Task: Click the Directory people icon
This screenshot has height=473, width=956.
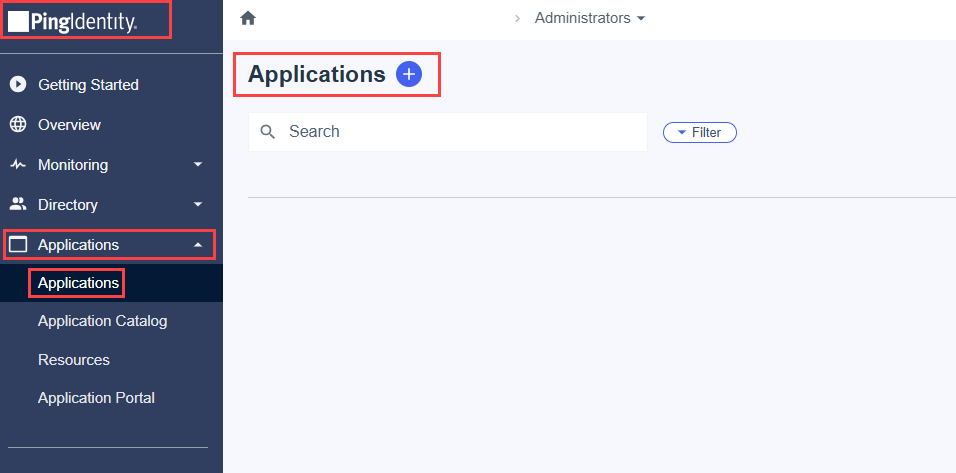Action: point(18,204)
